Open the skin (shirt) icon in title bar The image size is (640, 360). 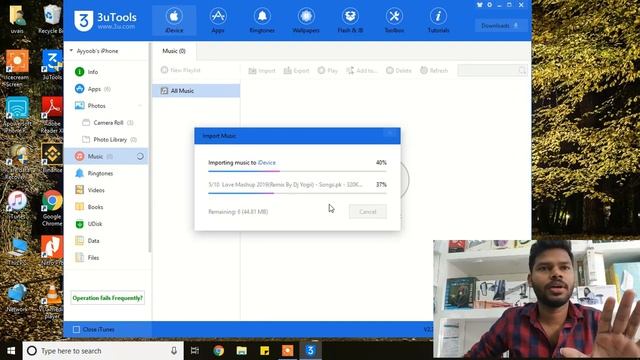point(480,5)
